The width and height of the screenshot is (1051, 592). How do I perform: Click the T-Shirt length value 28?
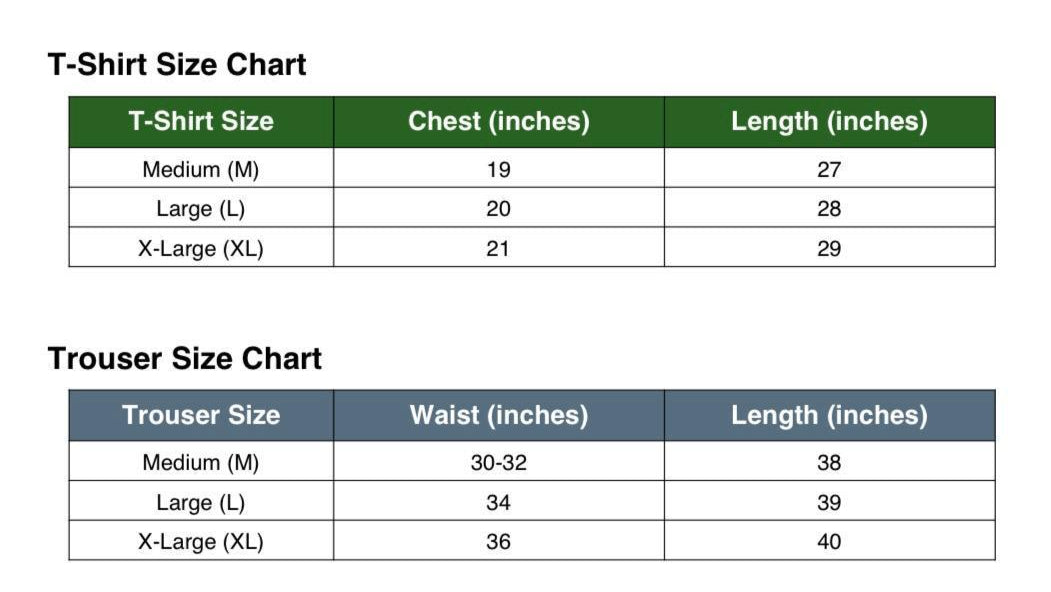829,209
